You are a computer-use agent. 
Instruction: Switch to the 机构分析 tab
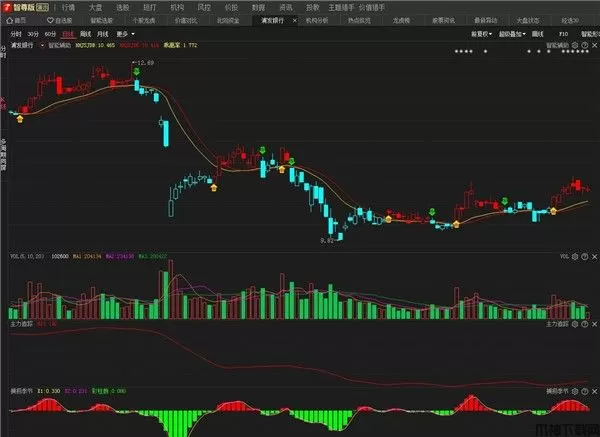click(x=317, y=20)
